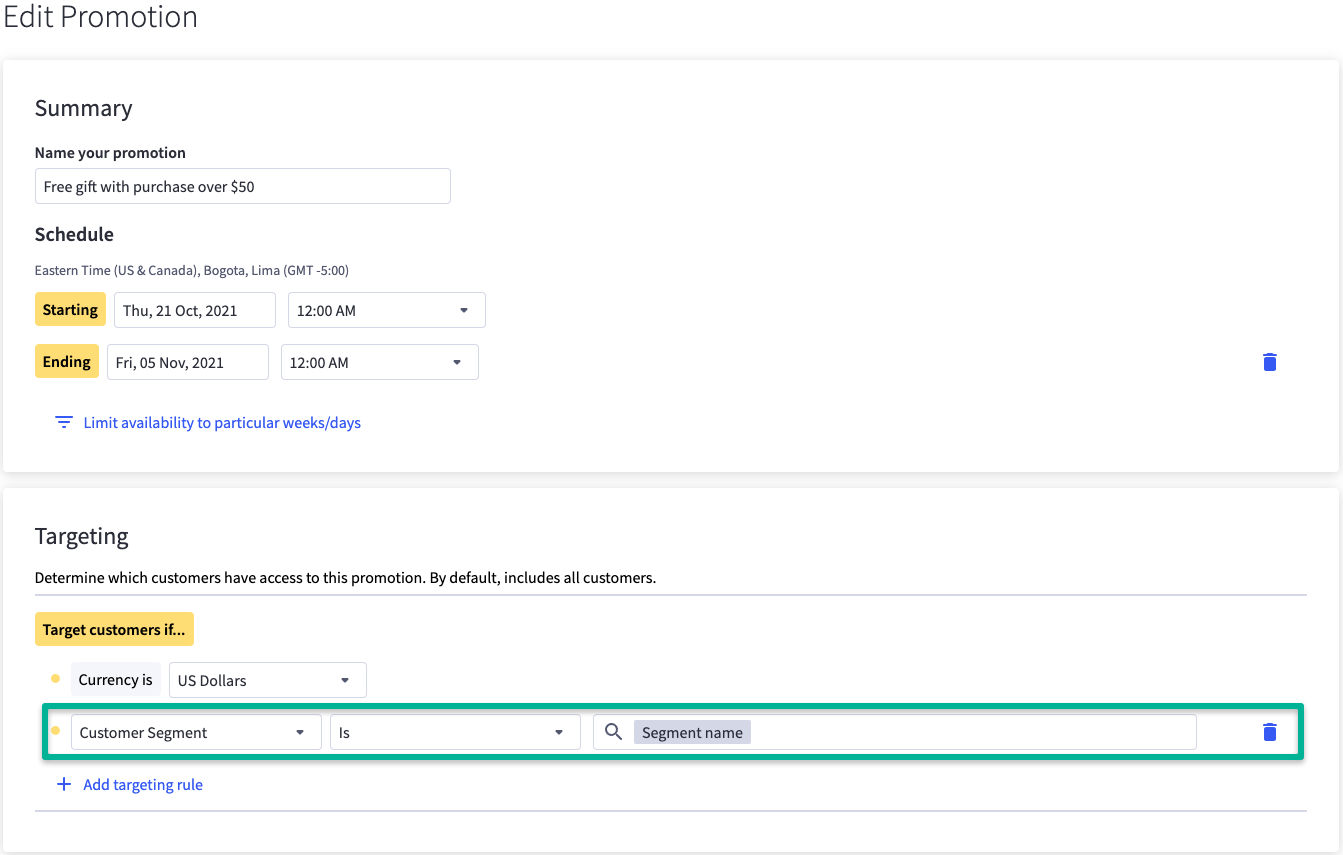
Task: Open the Ending time 12:00 AM dropdown
Action: tap(379, 362)
